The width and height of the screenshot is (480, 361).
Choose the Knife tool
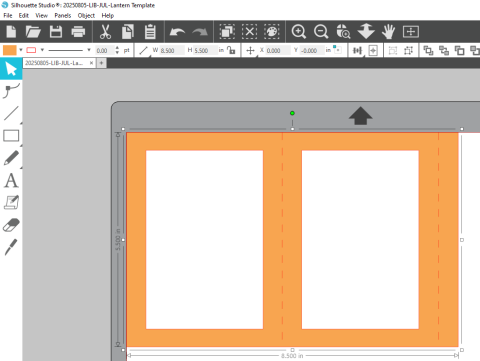click(x=11, y=247)
